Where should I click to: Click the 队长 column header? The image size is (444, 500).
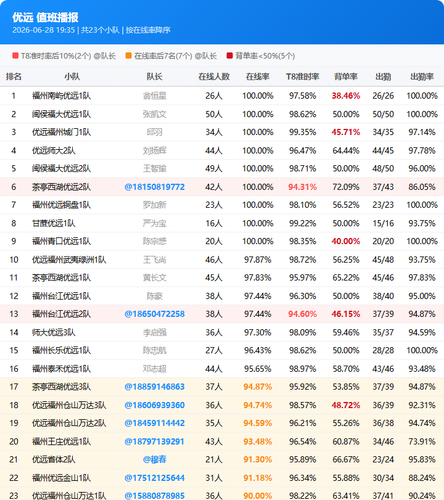point(154,77)
